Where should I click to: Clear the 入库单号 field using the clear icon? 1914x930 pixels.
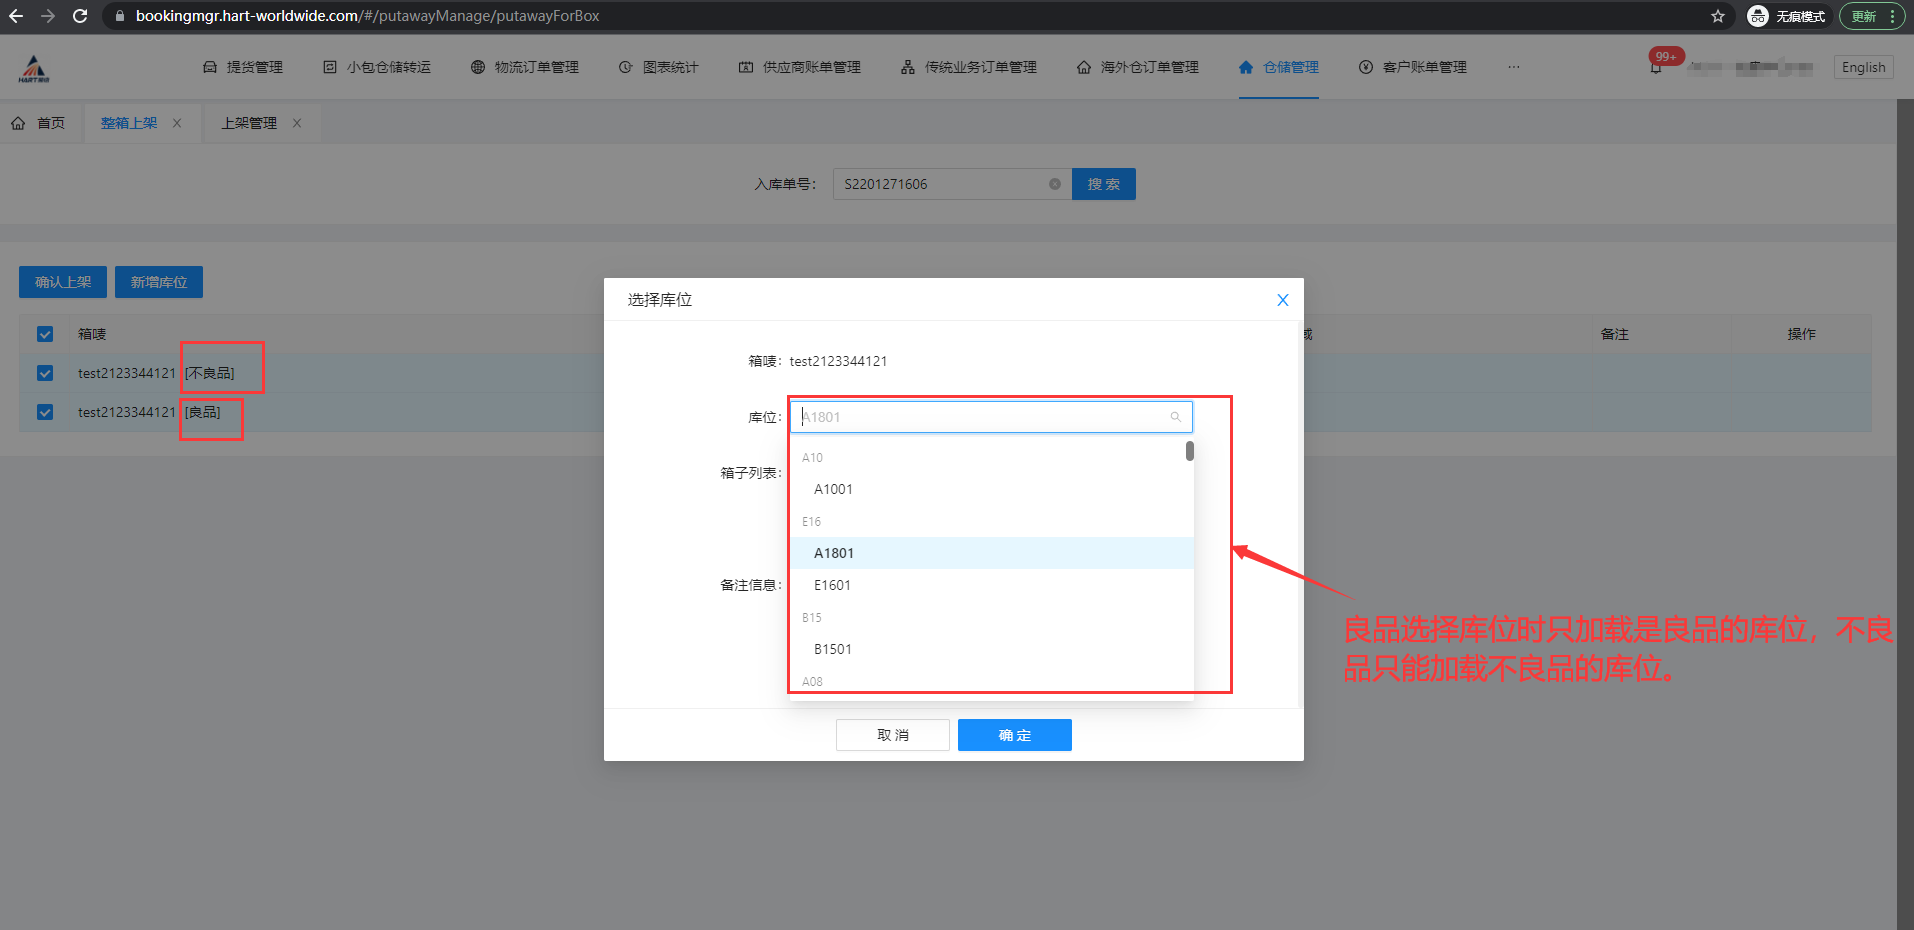pyautogui.click(x=1054, y=184)
